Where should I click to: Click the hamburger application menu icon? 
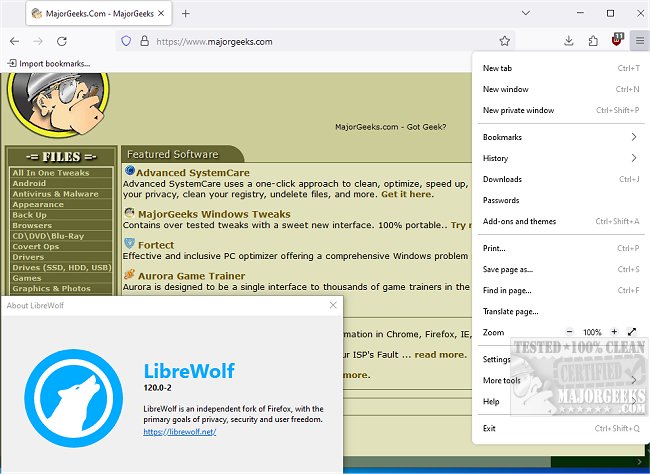[x=640, y=41]
